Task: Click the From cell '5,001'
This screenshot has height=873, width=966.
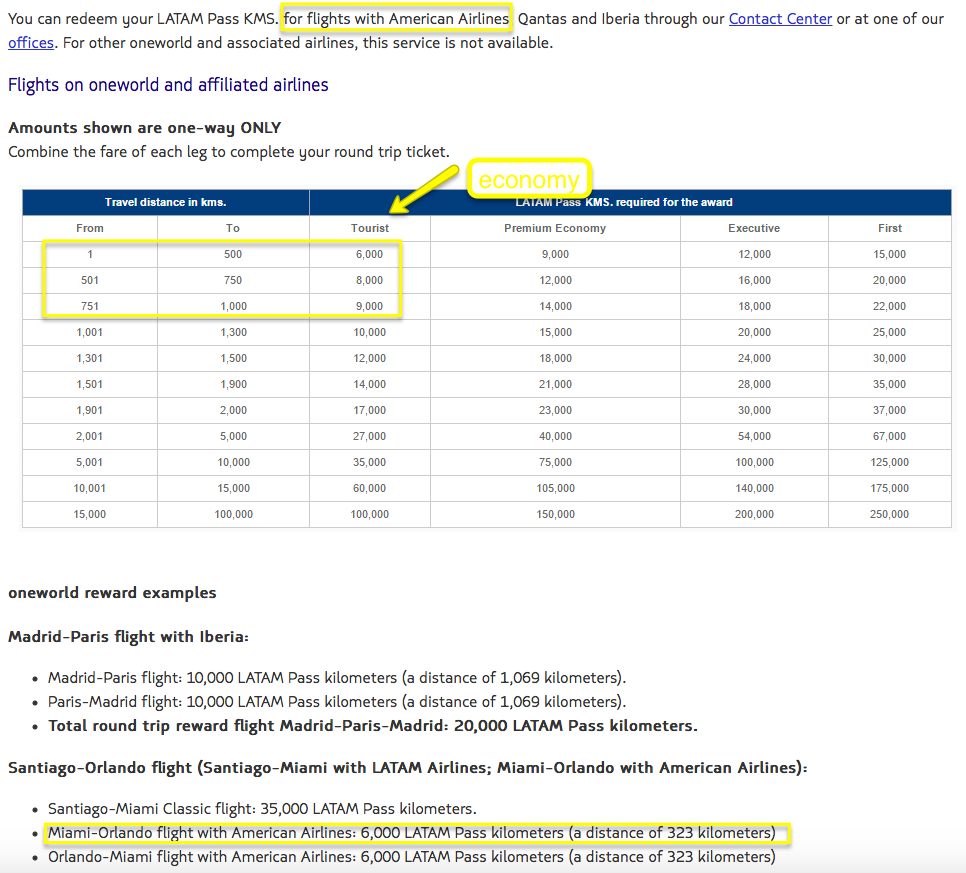Action: coord(90,462)
